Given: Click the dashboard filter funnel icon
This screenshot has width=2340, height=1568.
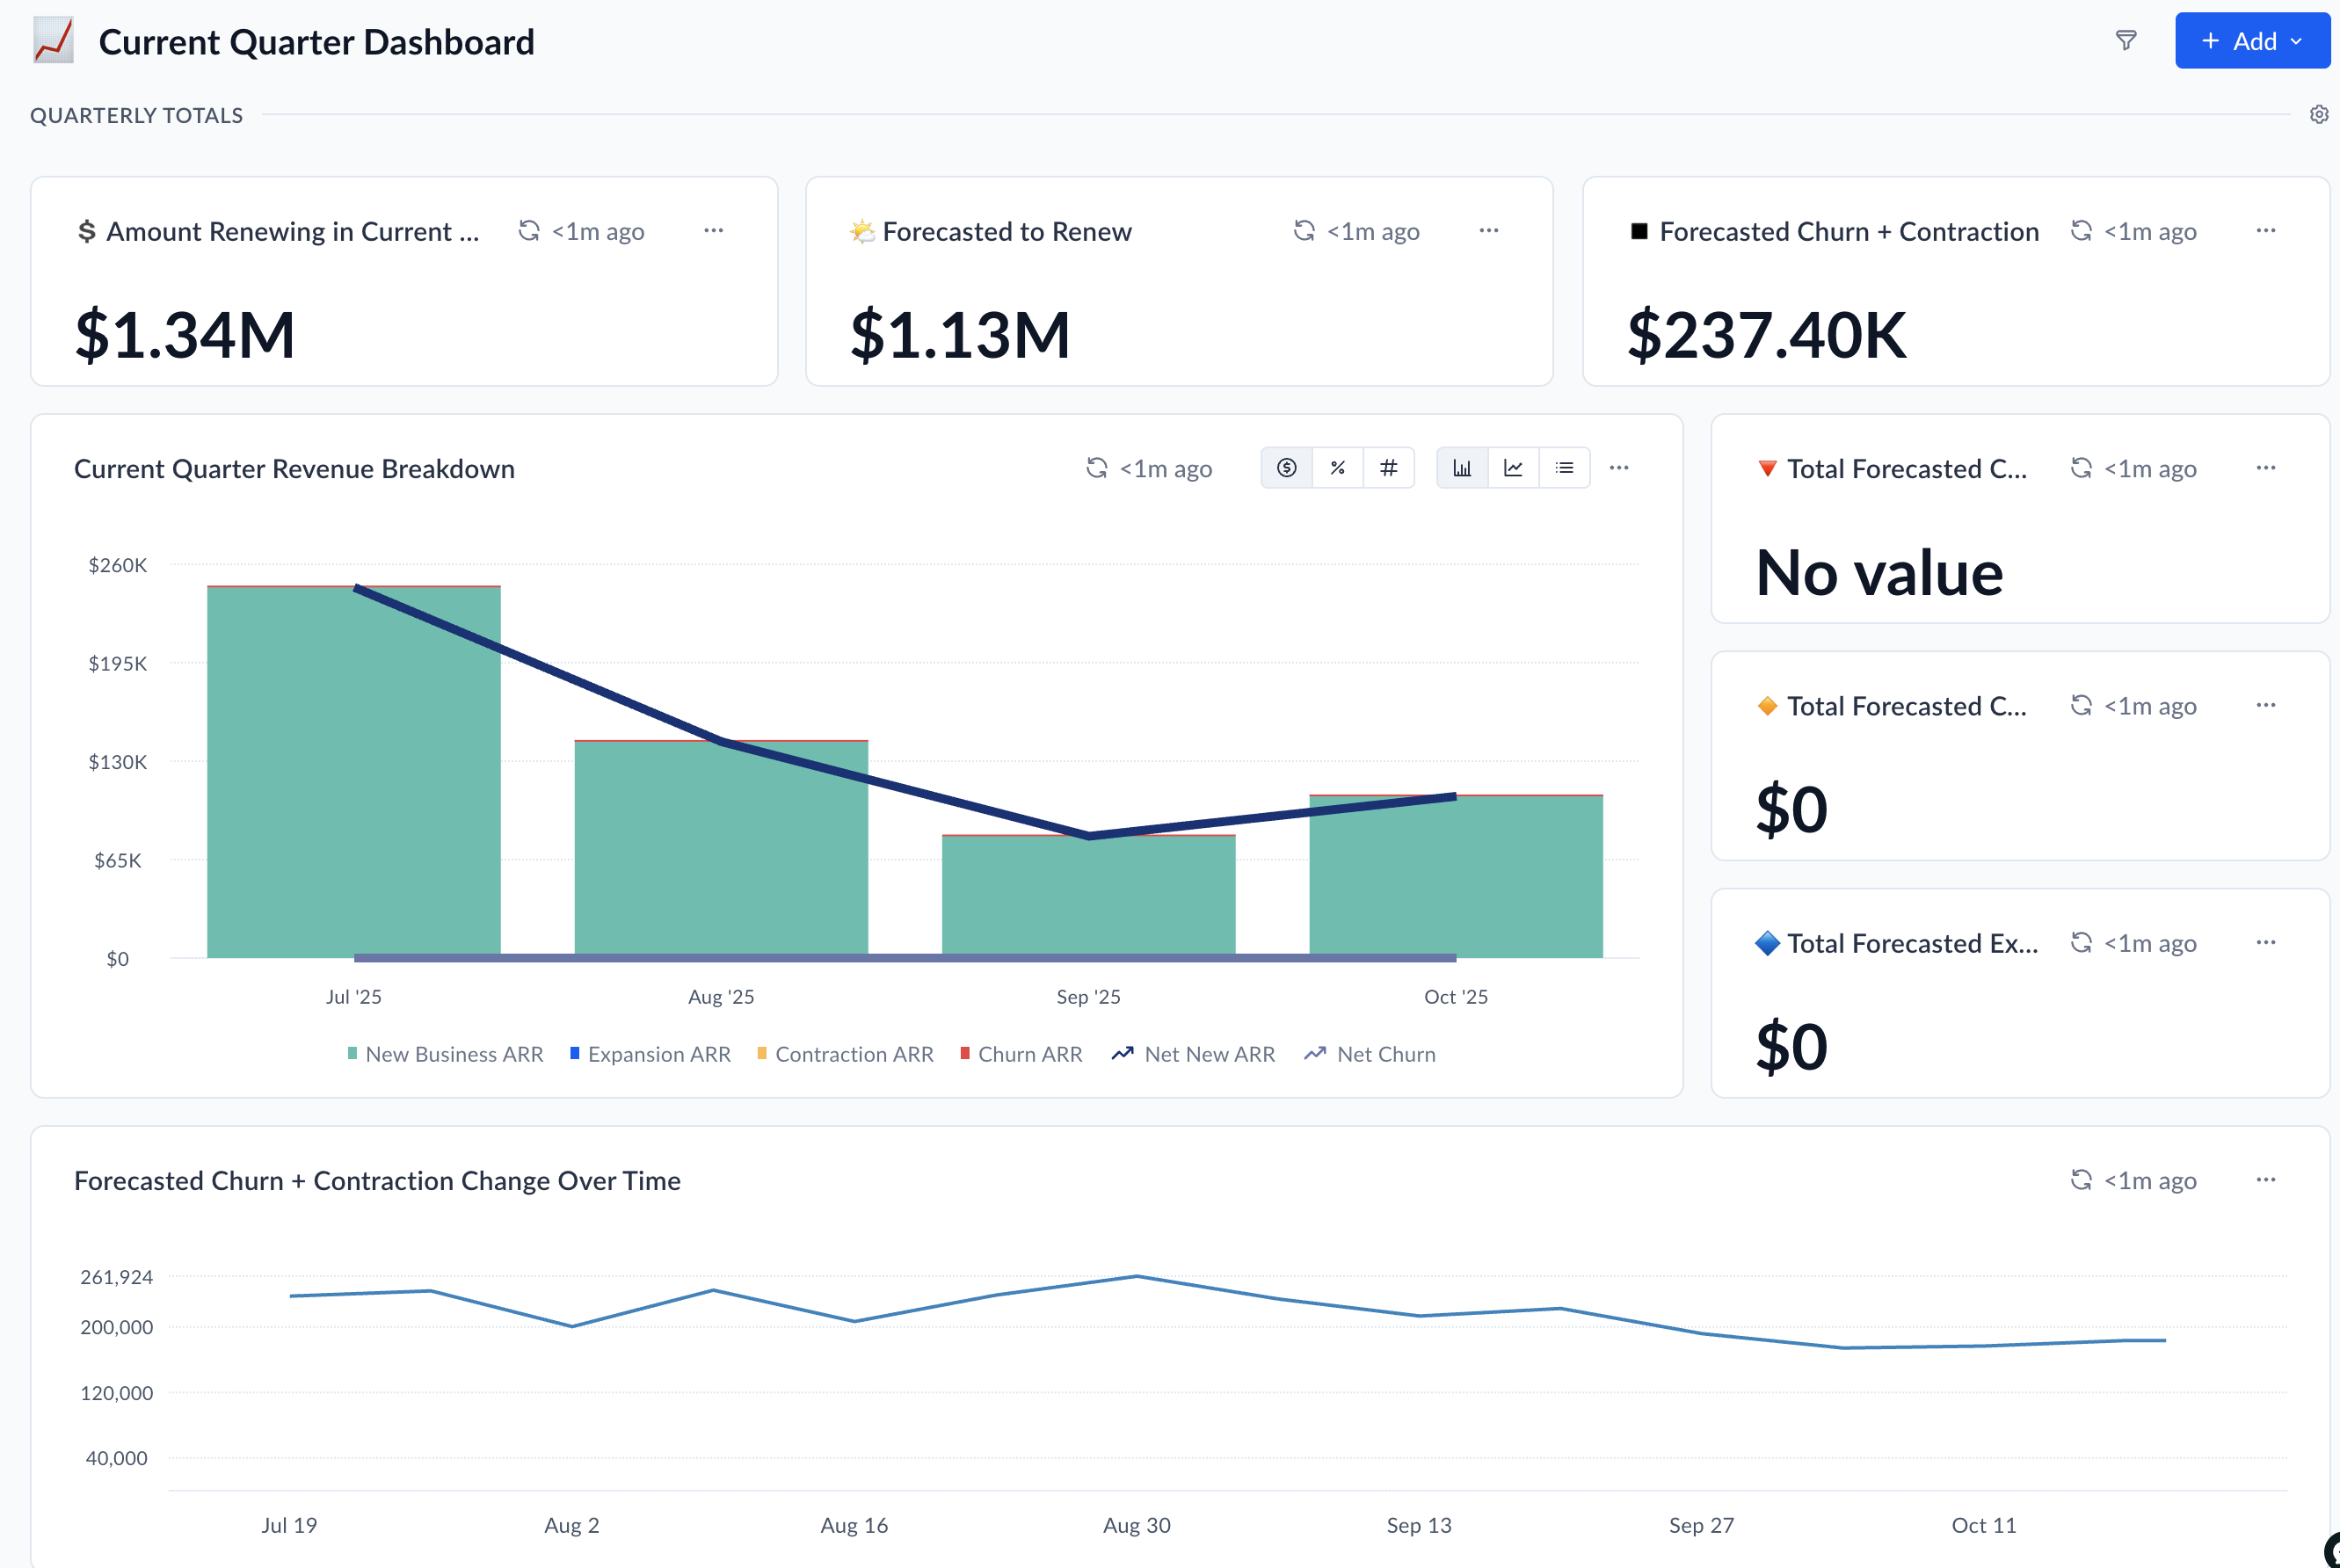Looking at the screenshot, I should 2126,41.
